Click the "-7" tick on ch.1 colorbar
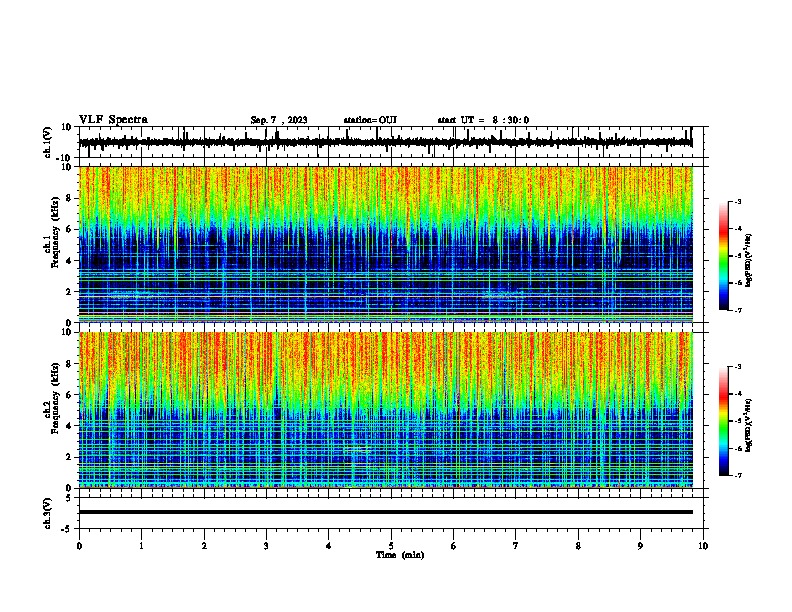 click(737, 311)
